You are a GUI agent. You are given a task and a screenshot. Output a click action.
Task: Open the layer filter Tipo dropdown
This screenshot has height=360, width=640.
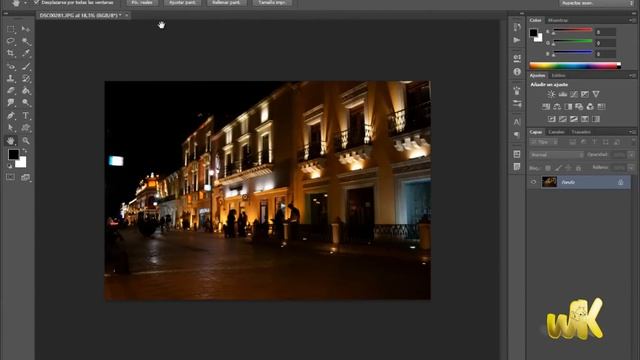pos(544,142)
